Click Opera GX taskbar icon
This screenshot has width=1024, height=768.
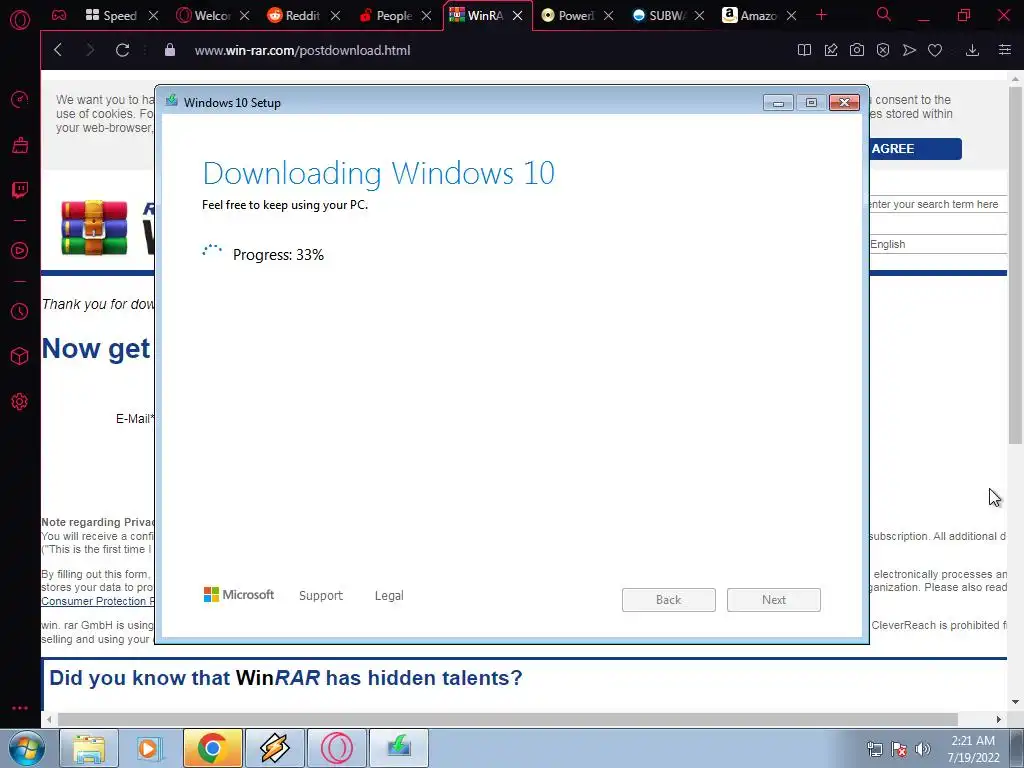(x=337, y=748)
